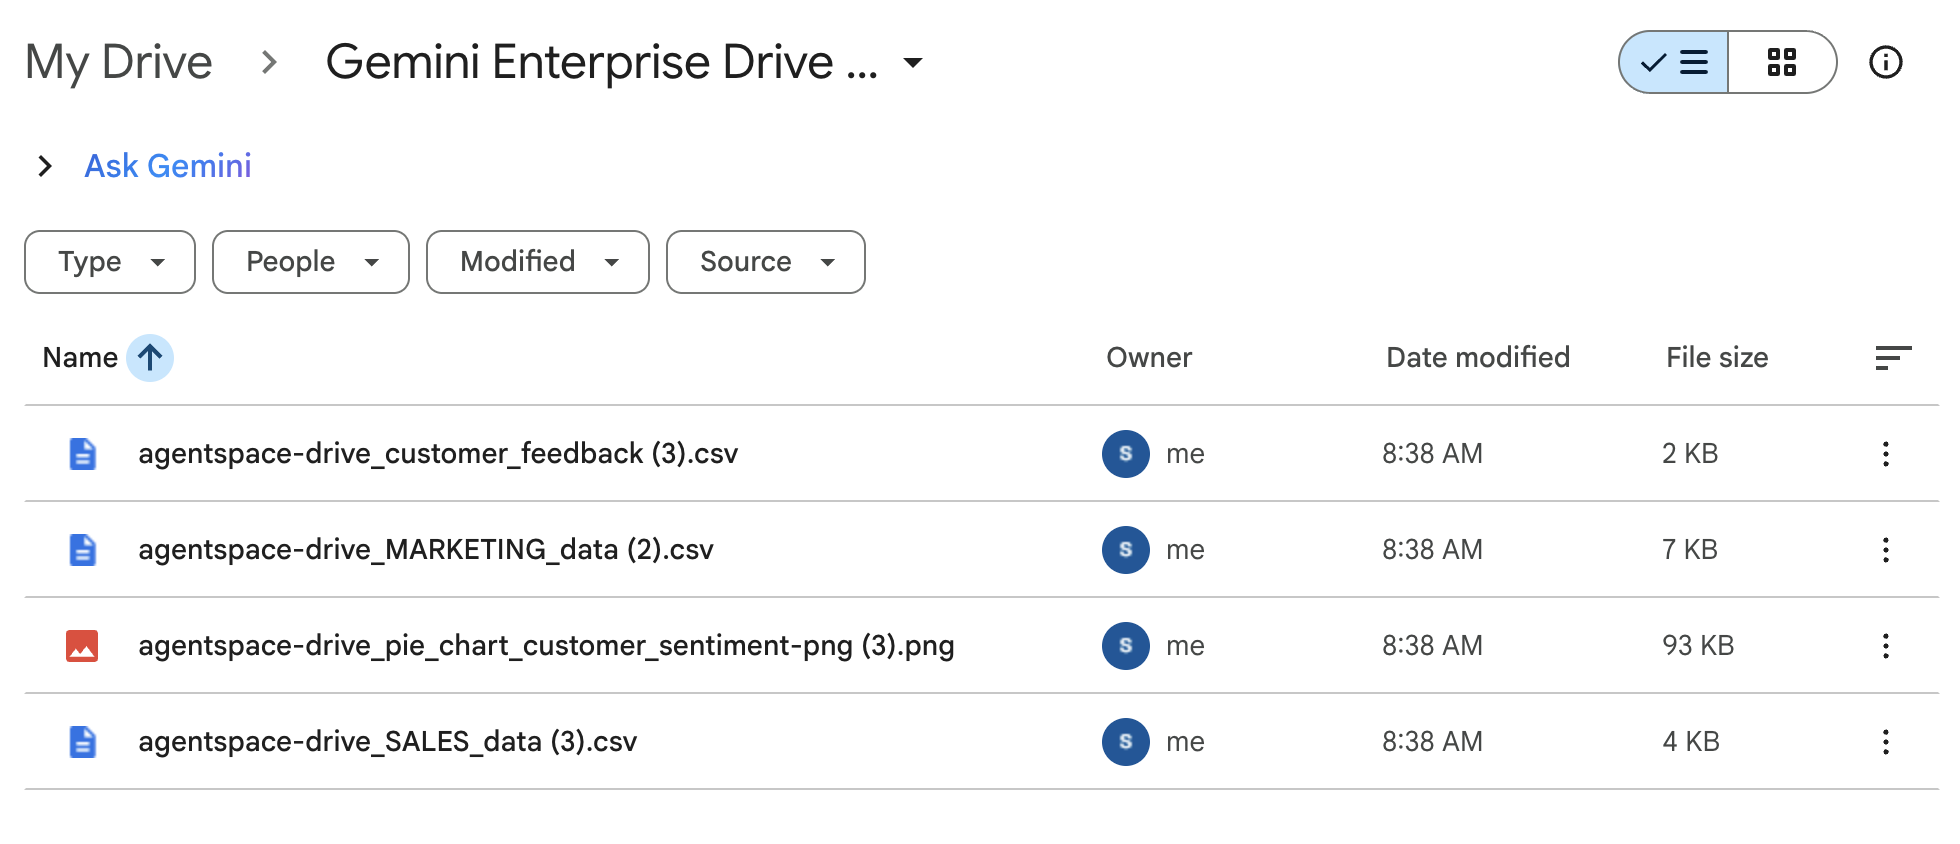
Task: Open the view details info icon
Action: coord(1885,62)
